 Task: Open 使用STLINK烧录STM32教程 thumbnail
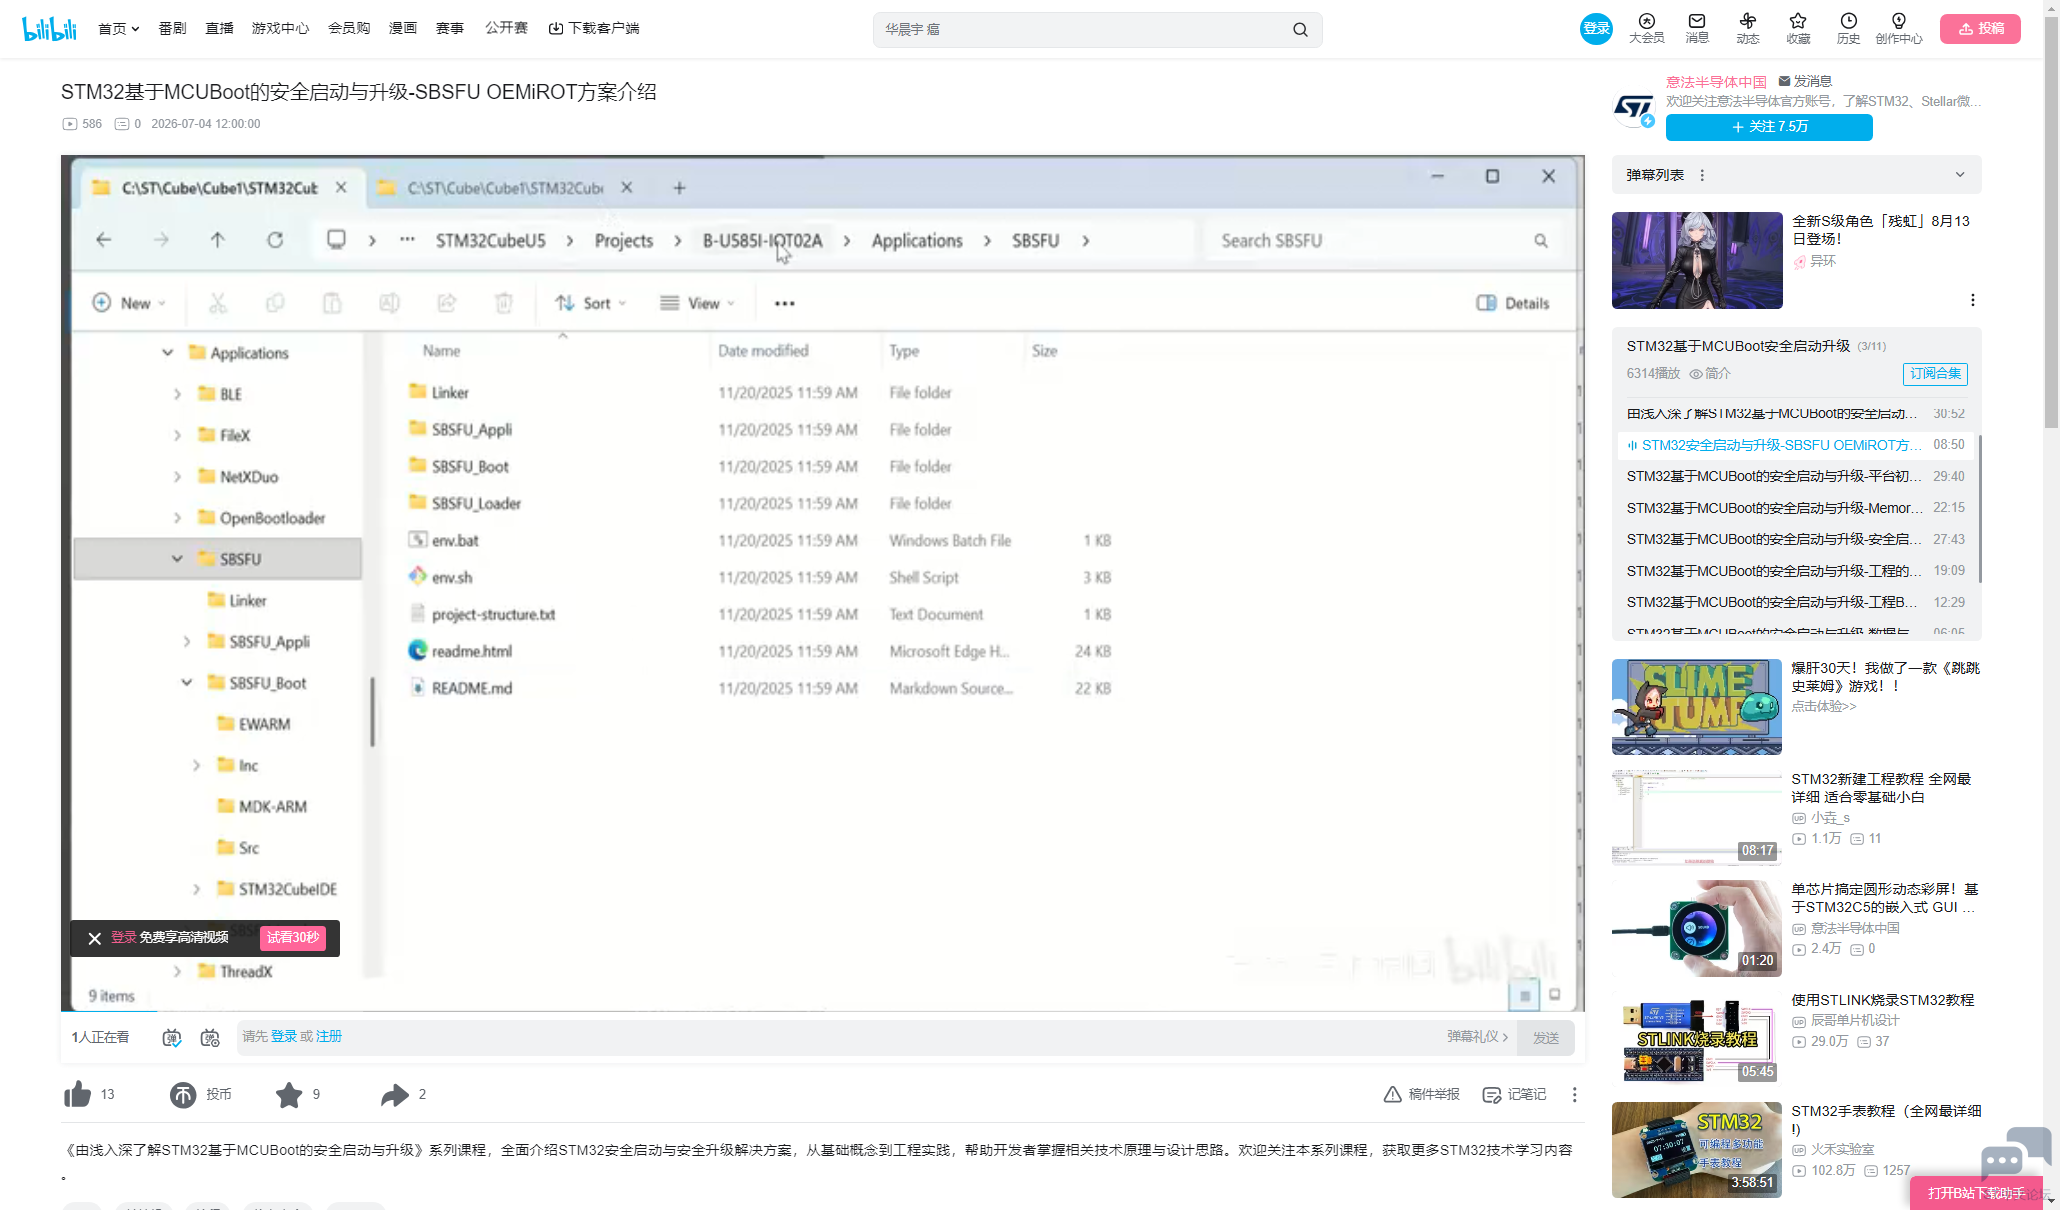coord(1697,1039)
